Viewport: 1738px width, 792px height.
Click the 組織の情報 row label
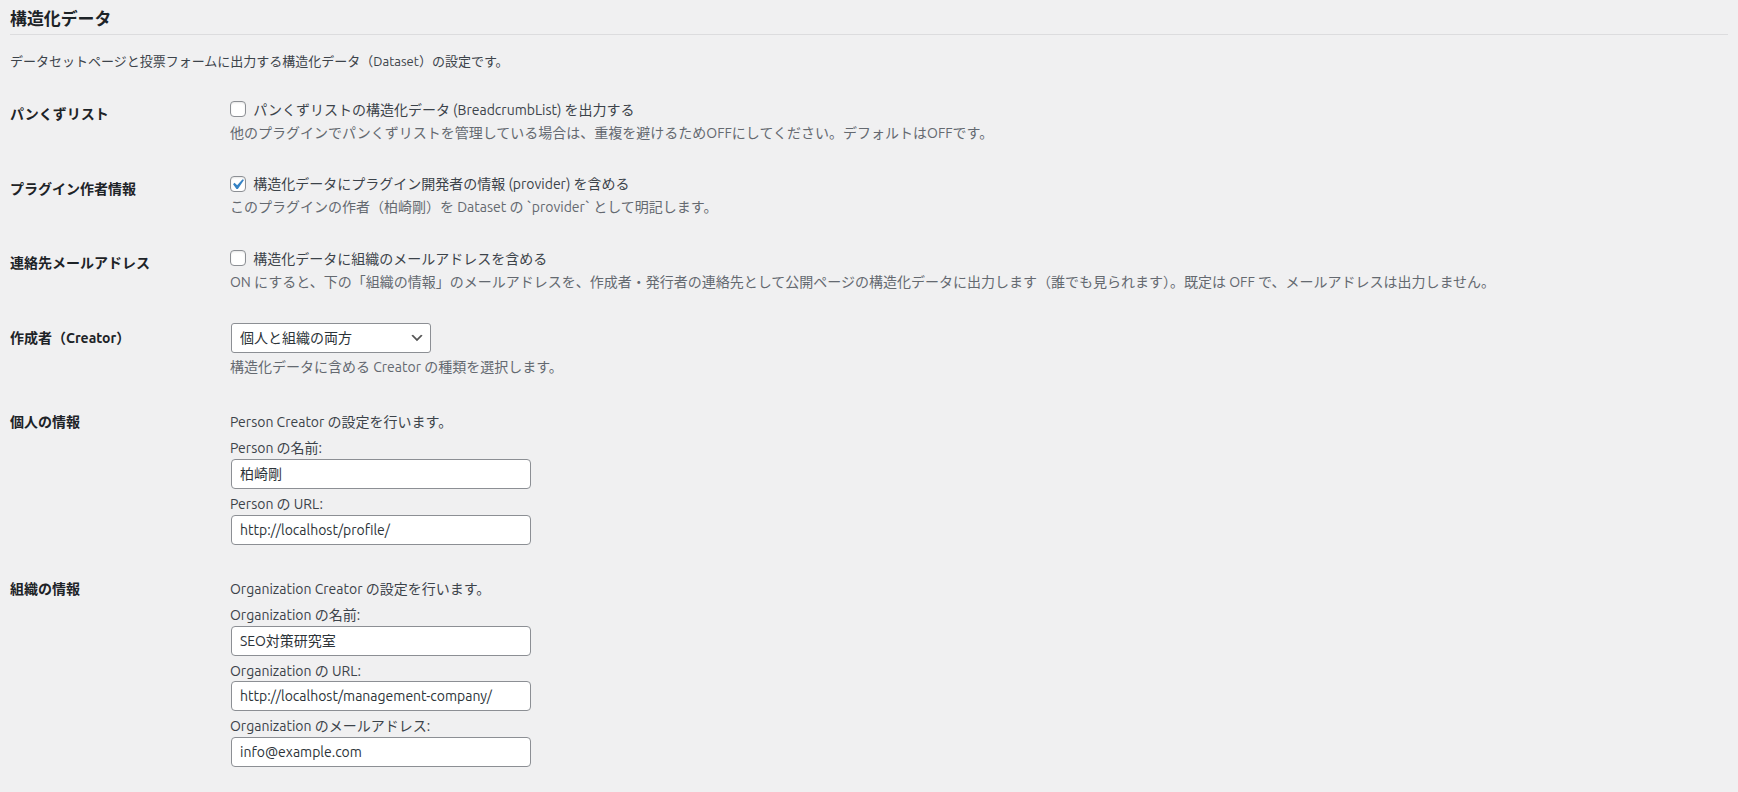point(45,589)
